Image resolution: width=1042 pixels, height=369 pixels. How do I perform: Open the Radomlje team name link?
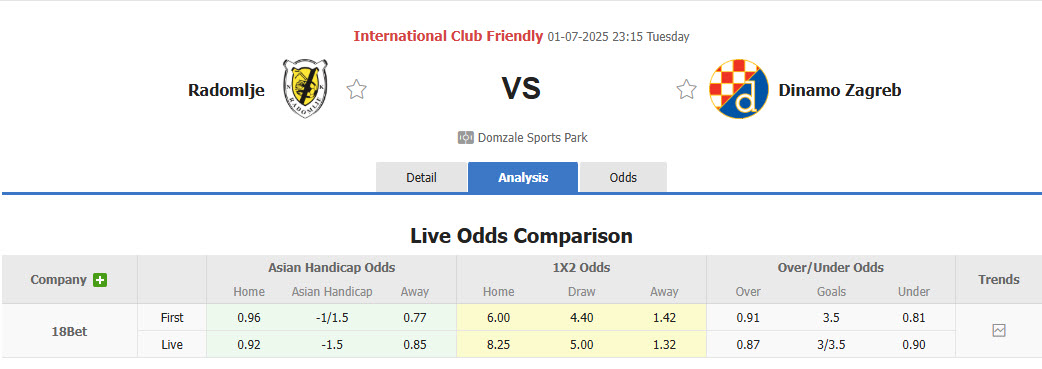coord(226,90)
